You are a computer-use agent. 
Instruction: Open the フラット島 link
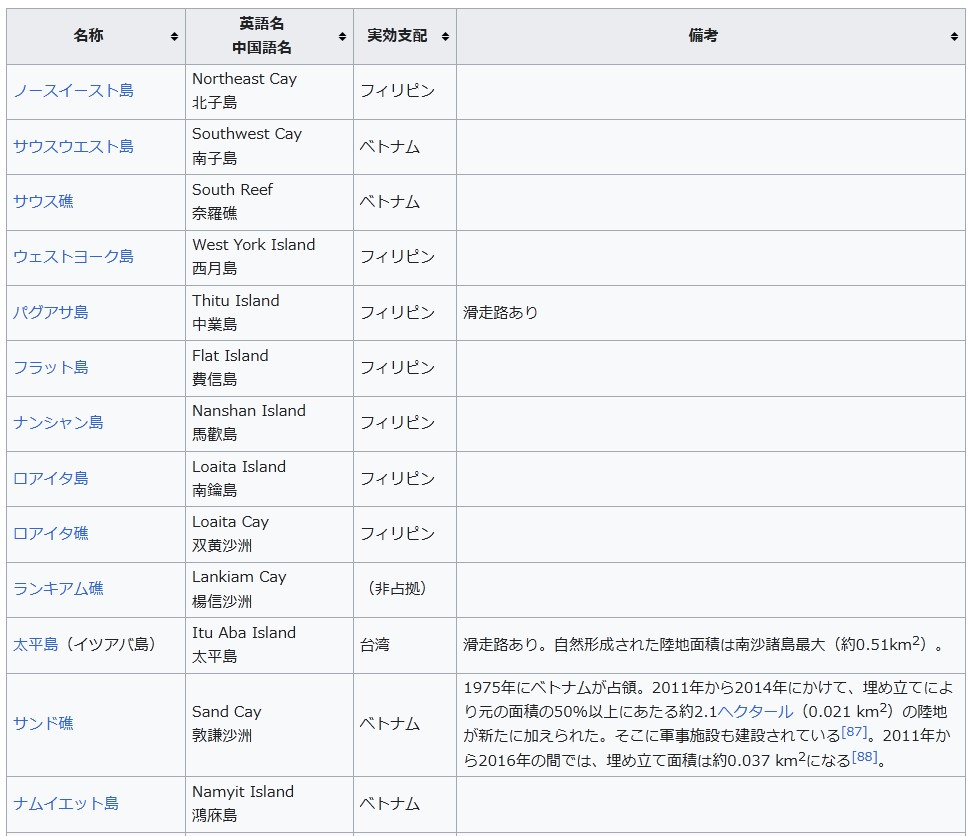tap(51, 367)
